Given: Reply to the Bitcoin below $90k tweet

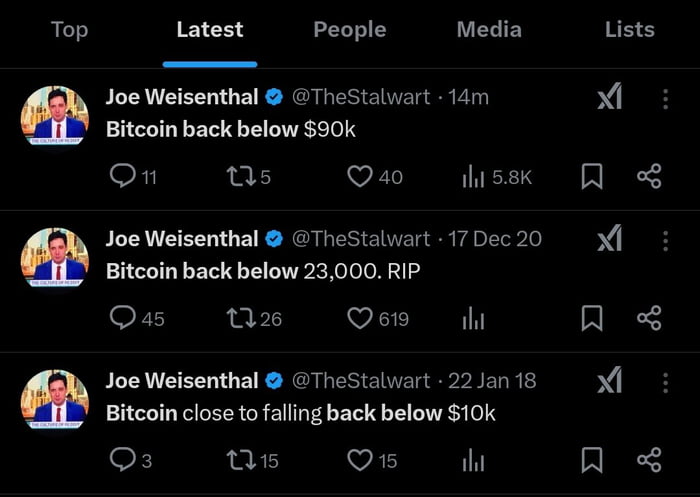Looking at the screenshot, I should click(122, 177).
